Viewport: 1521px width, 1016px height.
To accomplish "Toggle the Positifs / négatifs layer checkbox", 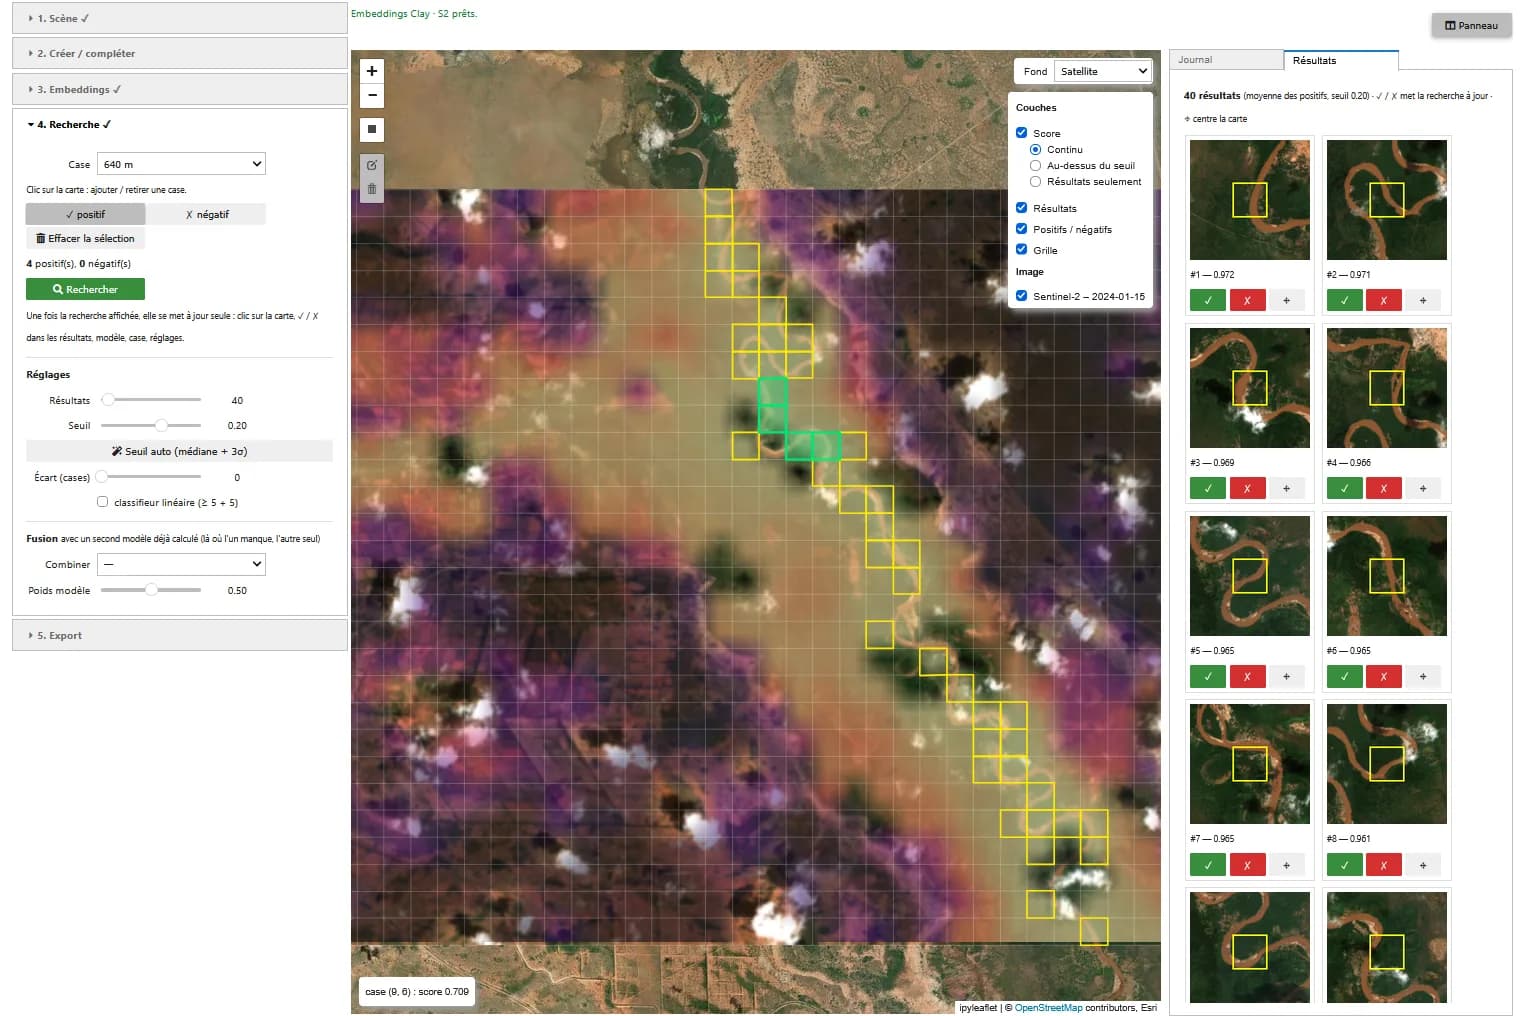I will coord(1021,228).
